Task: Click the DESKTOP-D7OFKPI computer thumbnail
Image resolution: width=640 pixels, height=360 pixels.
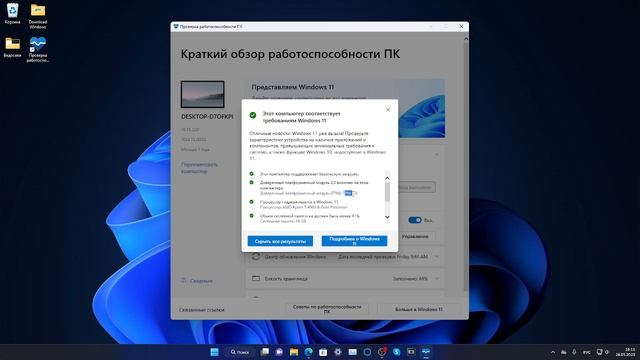Action: (202, 94)
